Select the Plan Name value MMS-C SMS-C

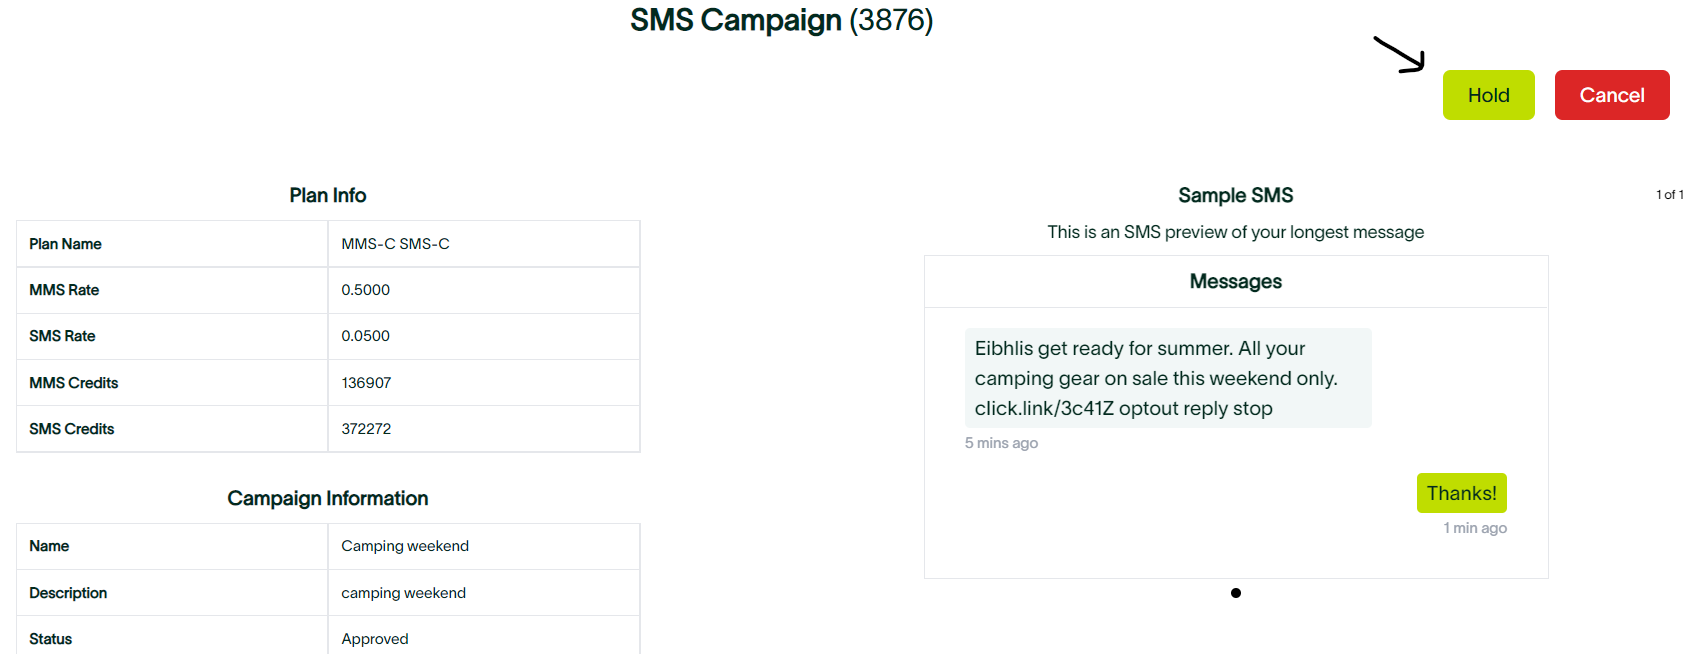pos(395,244)
